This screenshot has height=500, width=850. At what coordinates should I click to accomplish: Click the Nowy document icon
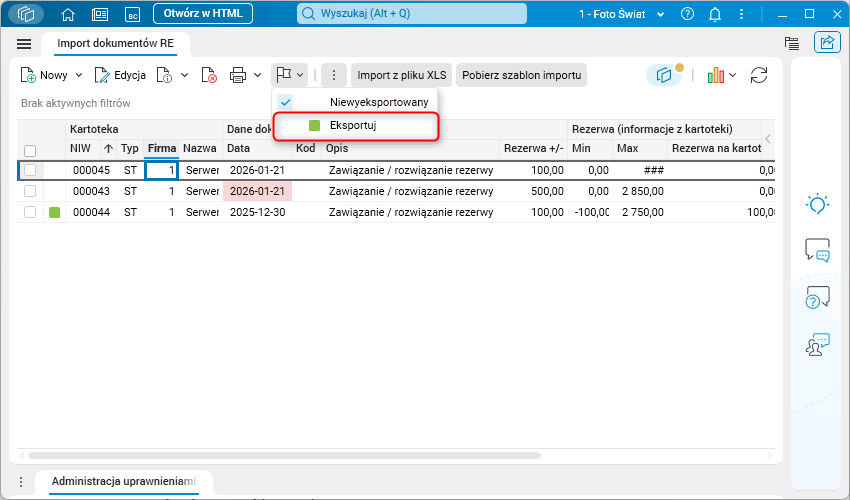coord(28,75)
